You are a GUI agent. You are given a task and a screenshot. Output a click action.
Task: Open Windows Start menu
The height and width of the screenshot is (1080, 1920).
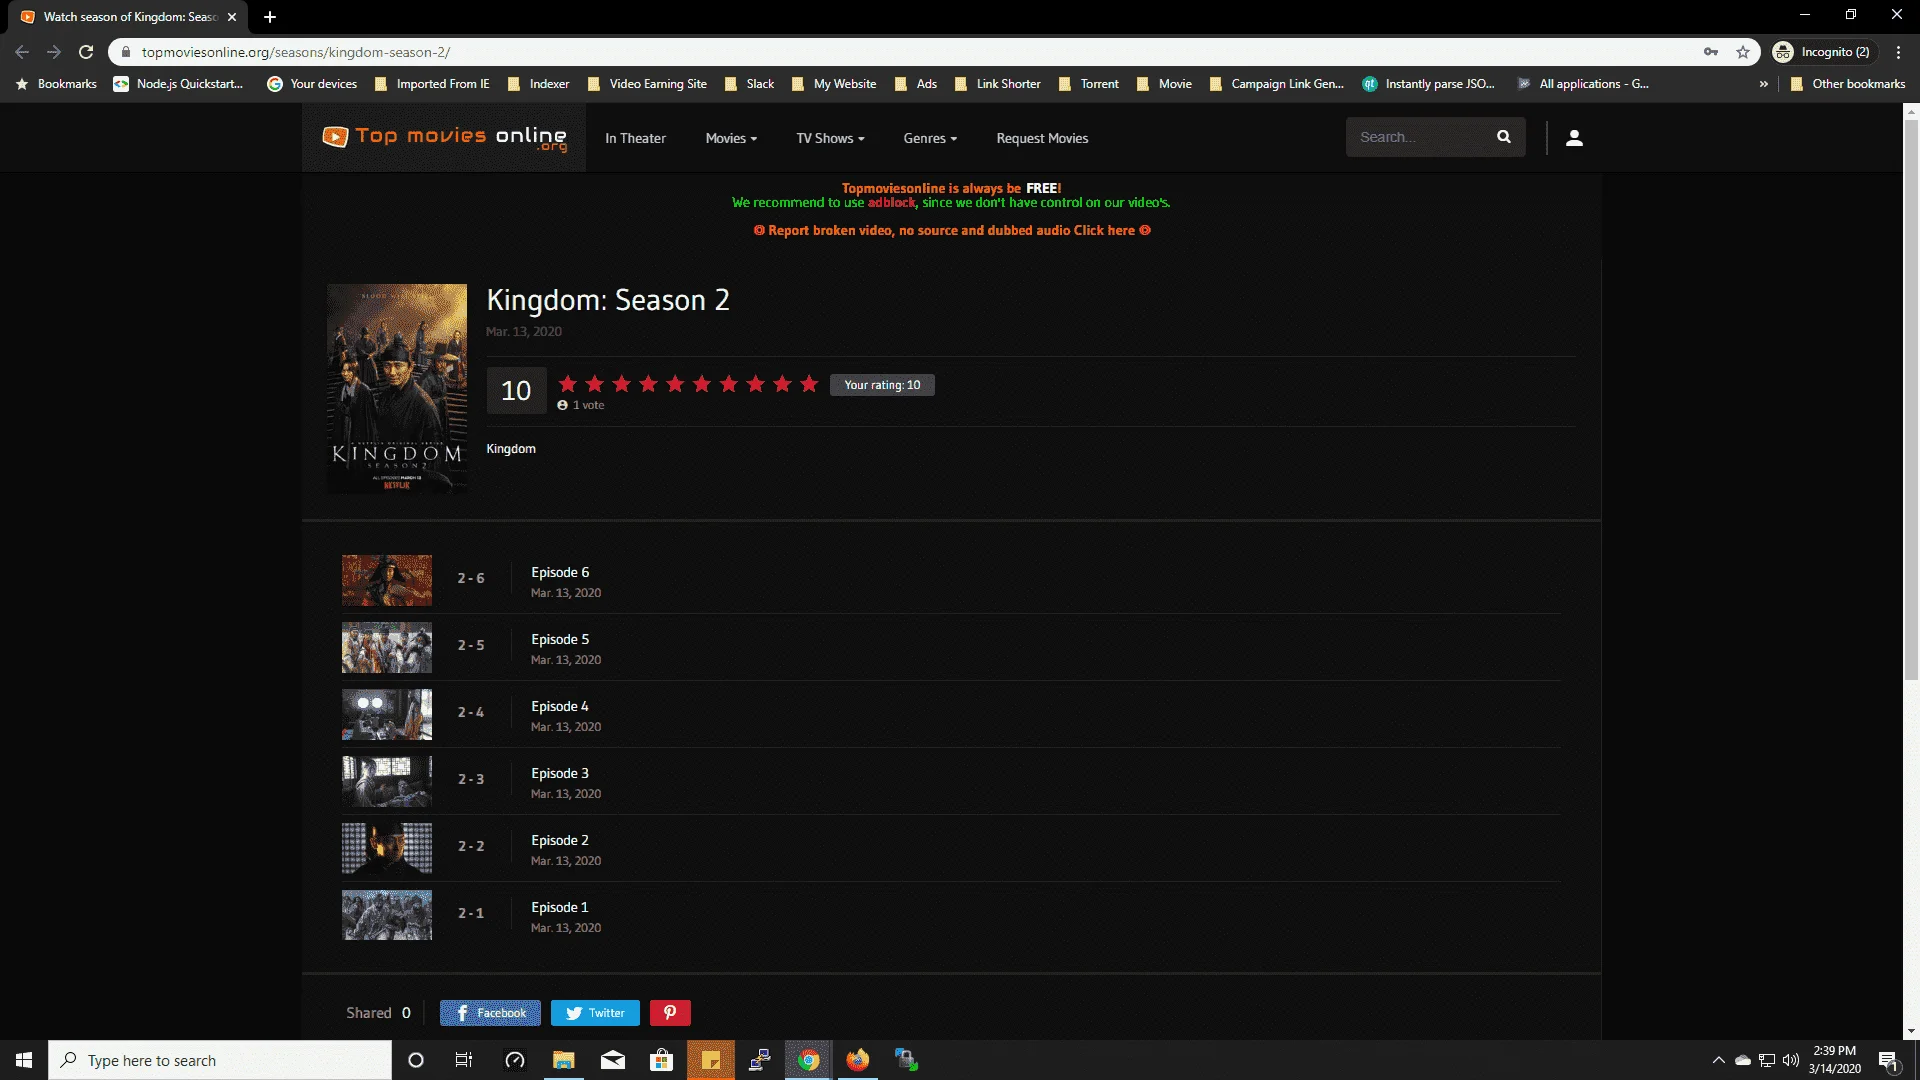(24, 1060)
